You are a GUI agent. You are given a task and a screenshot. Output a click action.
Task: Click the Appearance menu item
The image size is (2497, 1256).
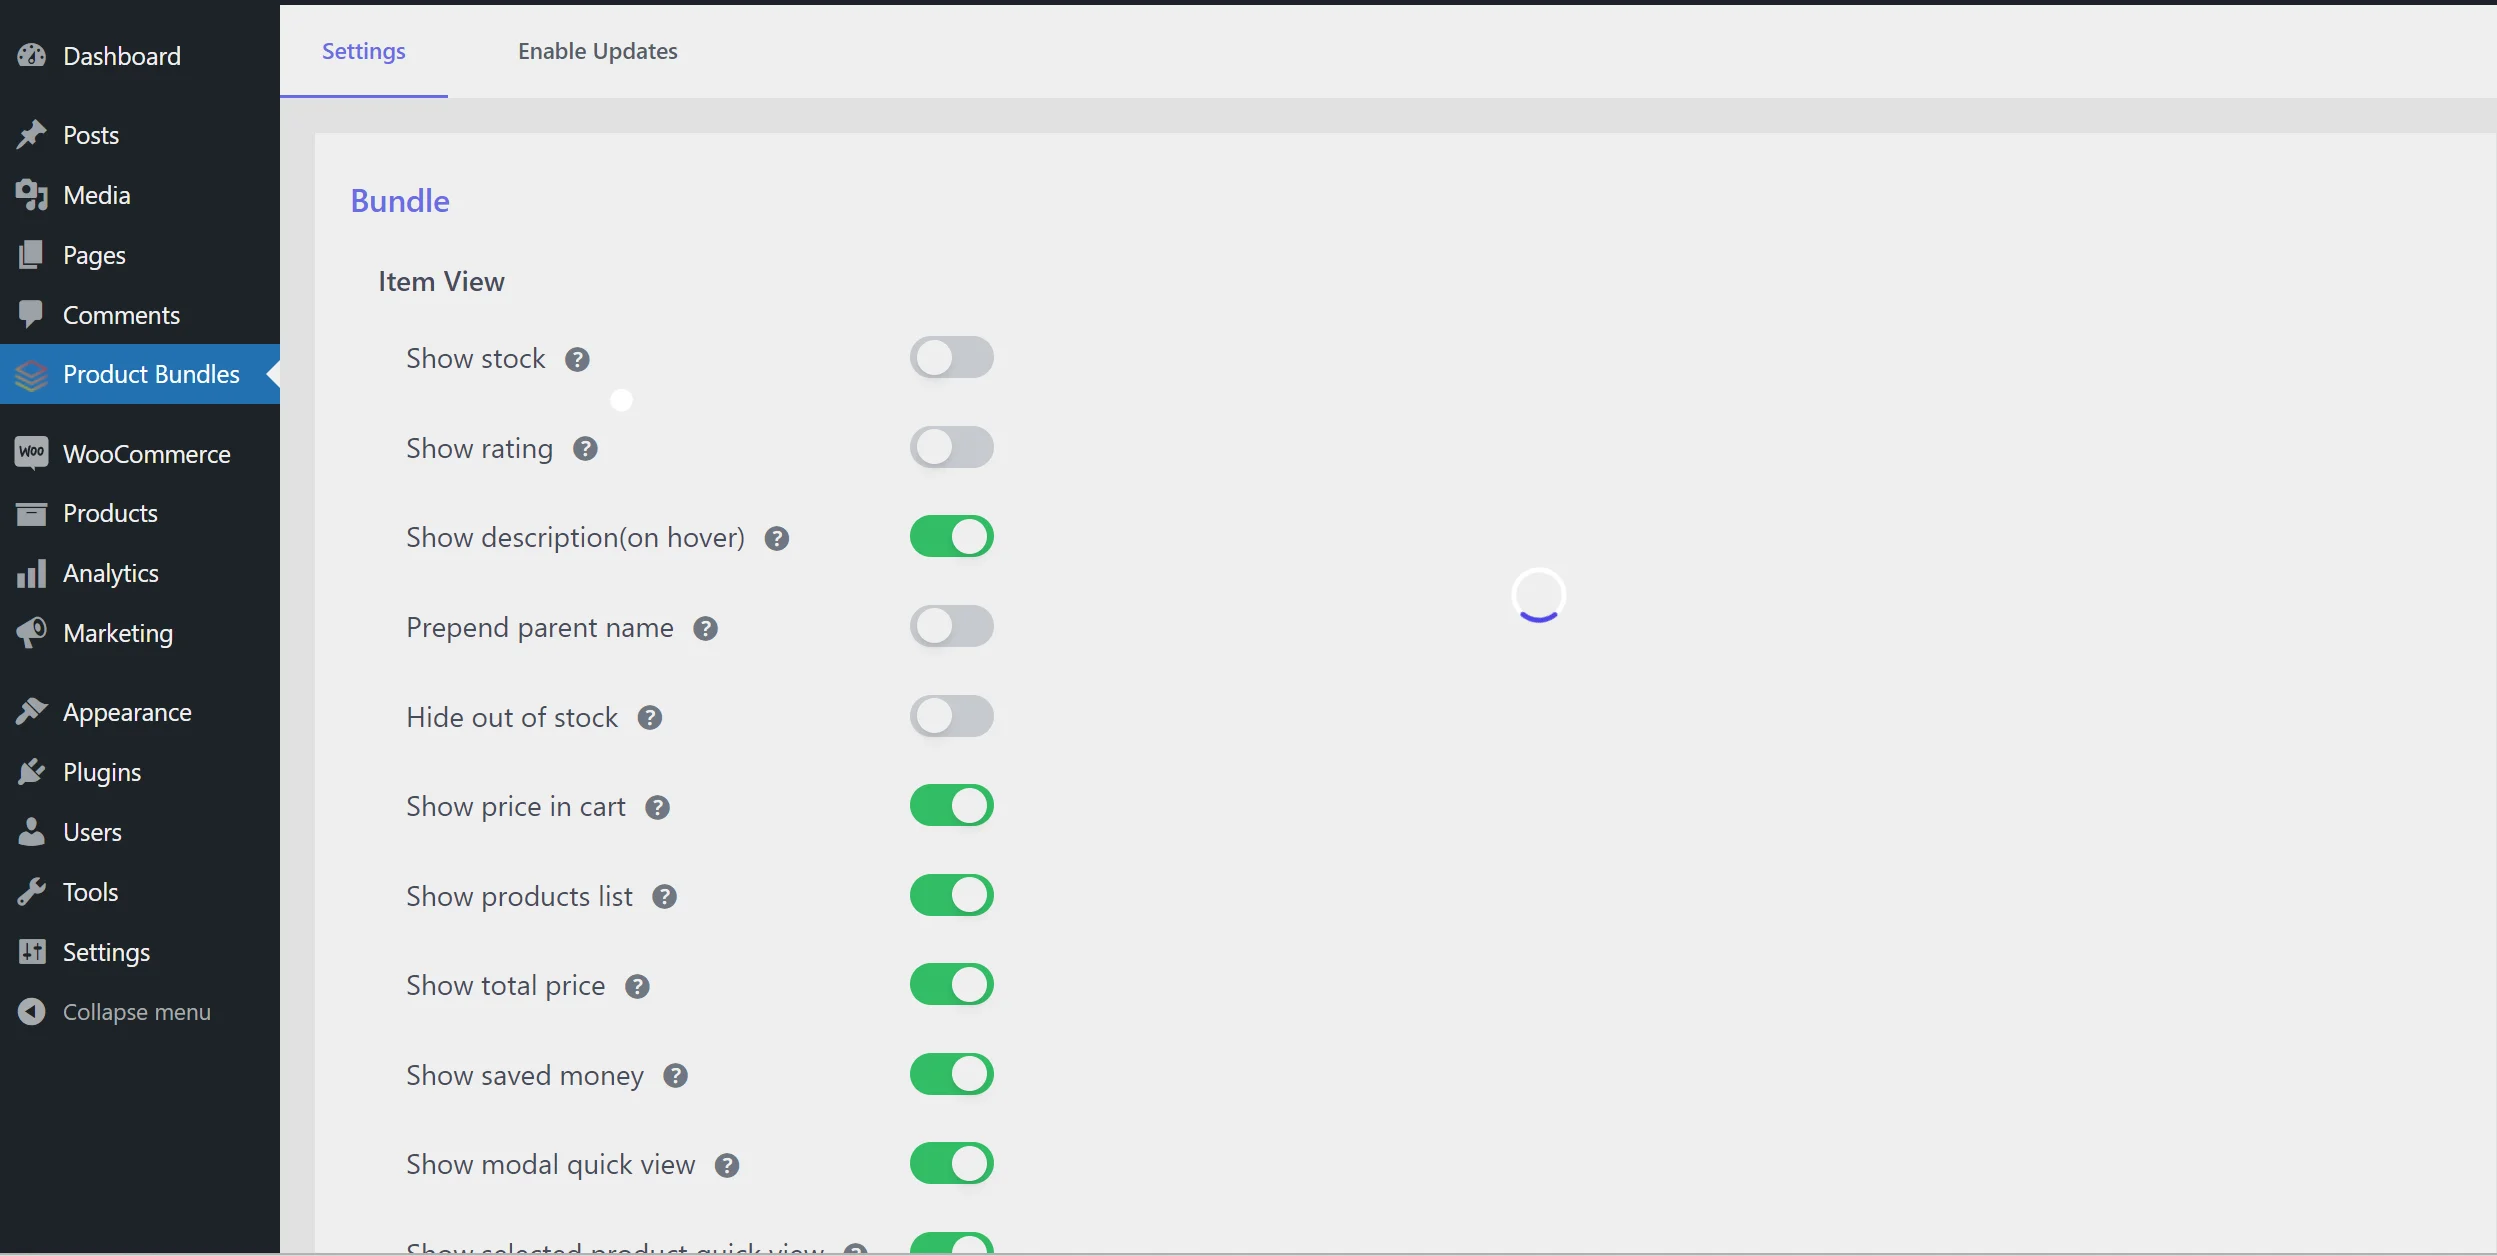coord(127,711)
